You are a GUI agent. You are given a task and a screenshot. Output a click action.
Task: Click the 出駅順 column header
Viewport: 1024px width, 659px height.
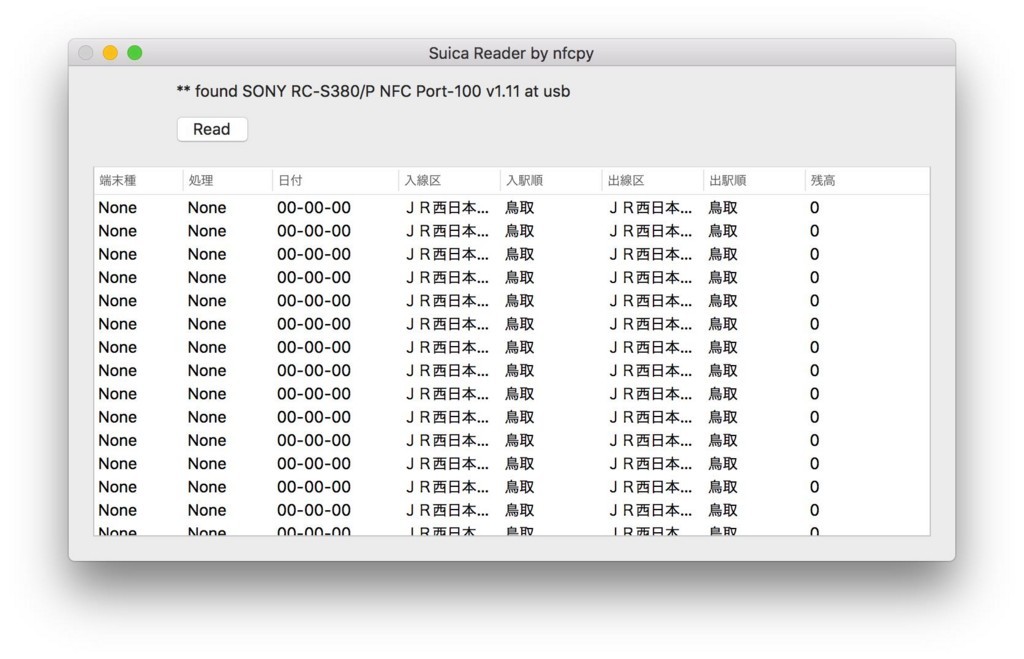[754, 180]
